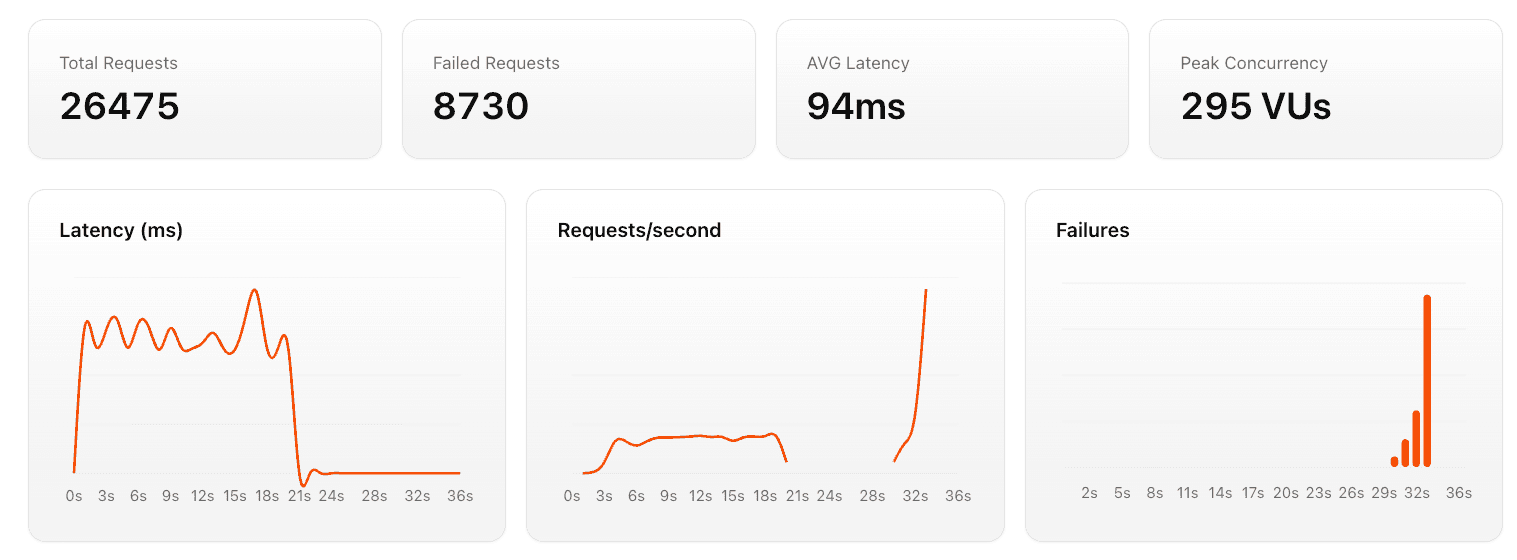The height and width of the screenshot is (560, 1517).
Task: Click the 0s axis label in Latency chart
Action: pyautogui.click(x=74, y=496)
